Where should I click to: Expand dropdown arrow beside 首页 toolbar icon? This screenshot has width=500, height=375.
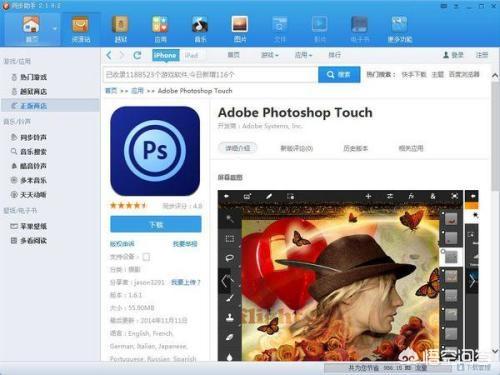[55, 29]
